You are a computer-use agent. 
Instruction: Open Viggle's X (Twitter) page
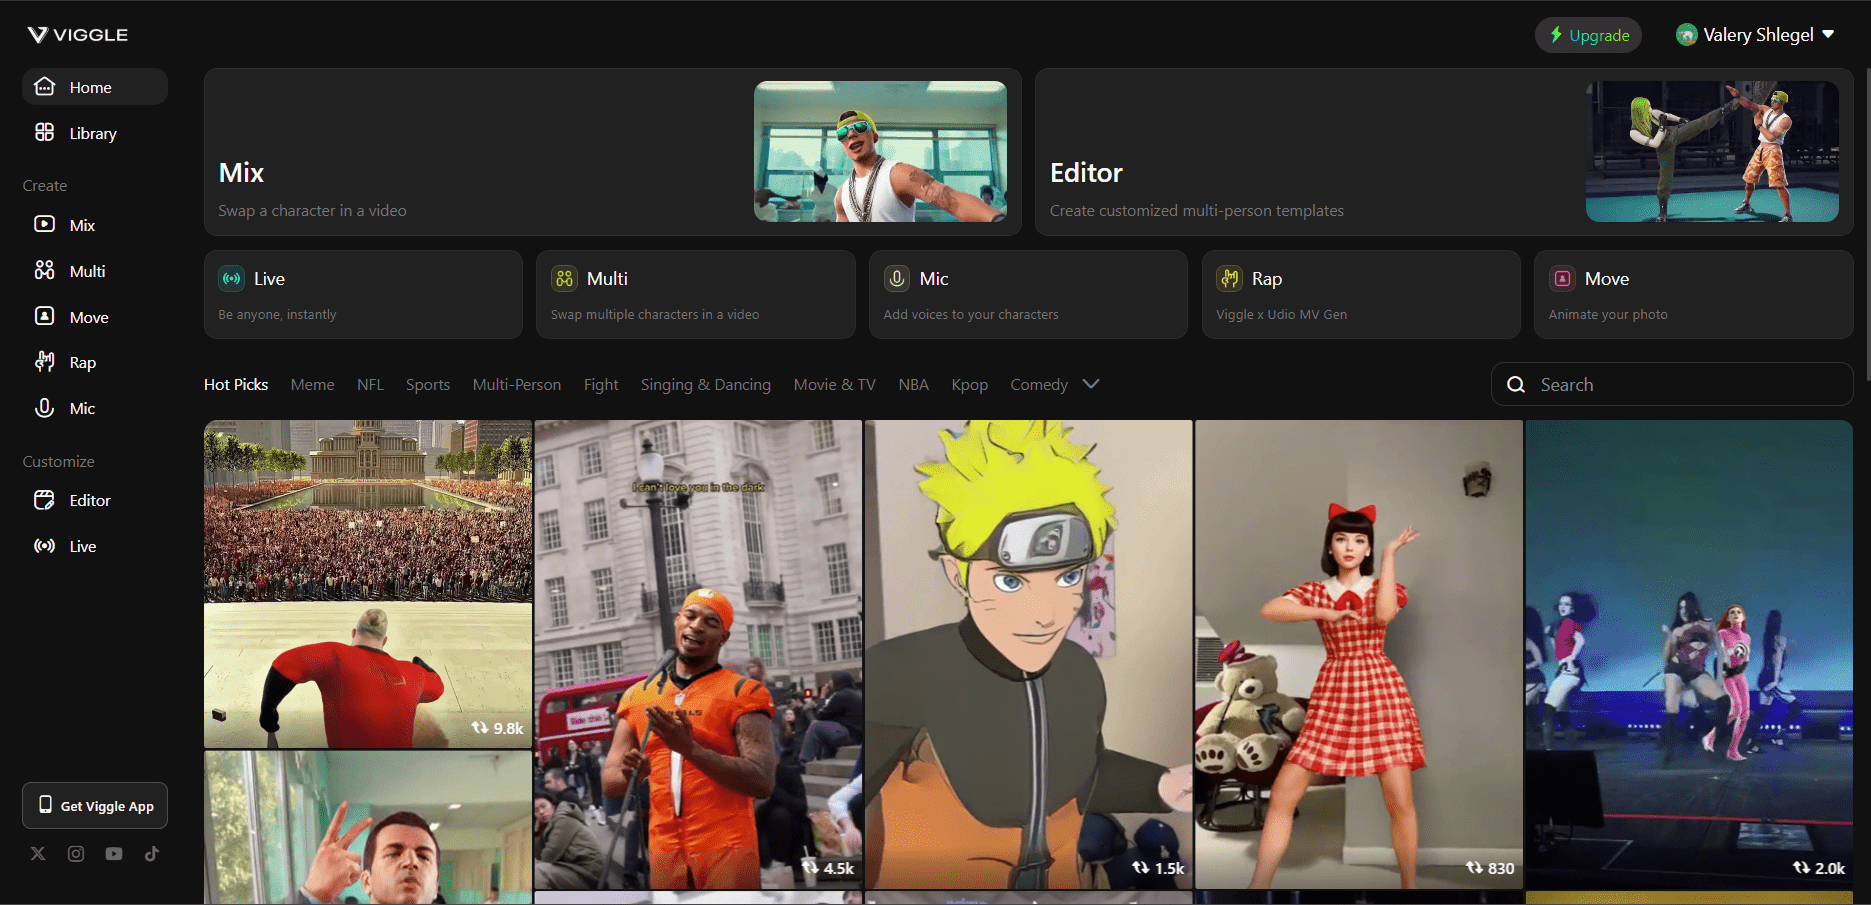[x=38, y=854]
